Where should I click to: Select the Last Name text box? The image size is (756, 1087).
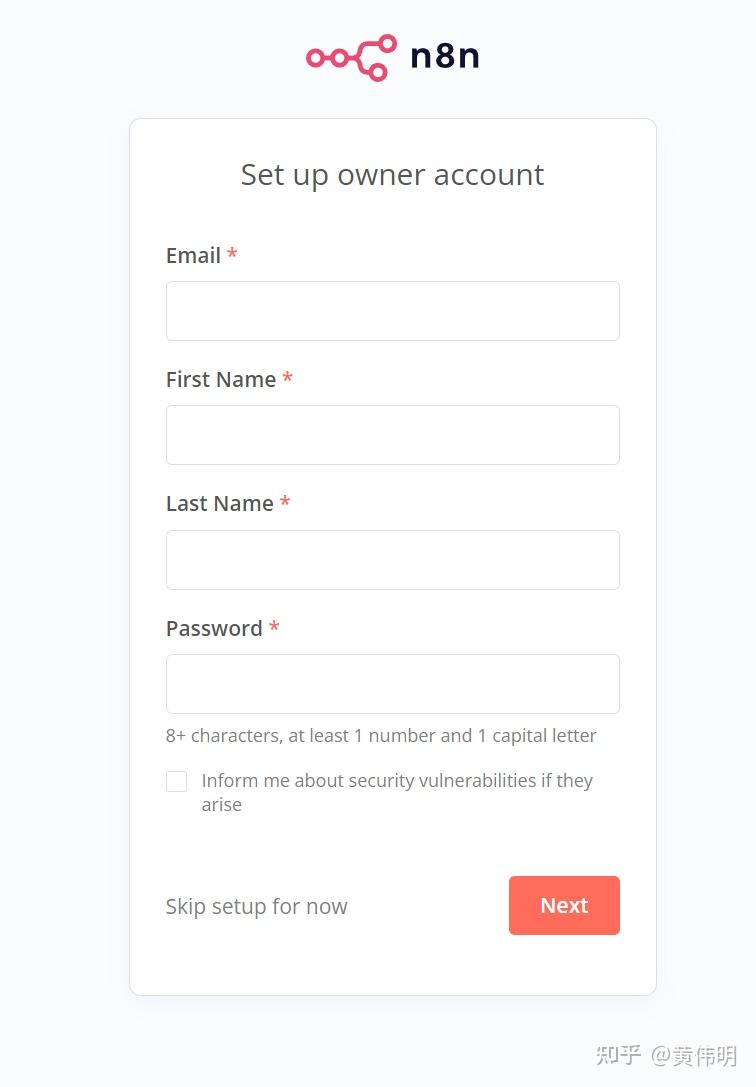tap(392, 560)
